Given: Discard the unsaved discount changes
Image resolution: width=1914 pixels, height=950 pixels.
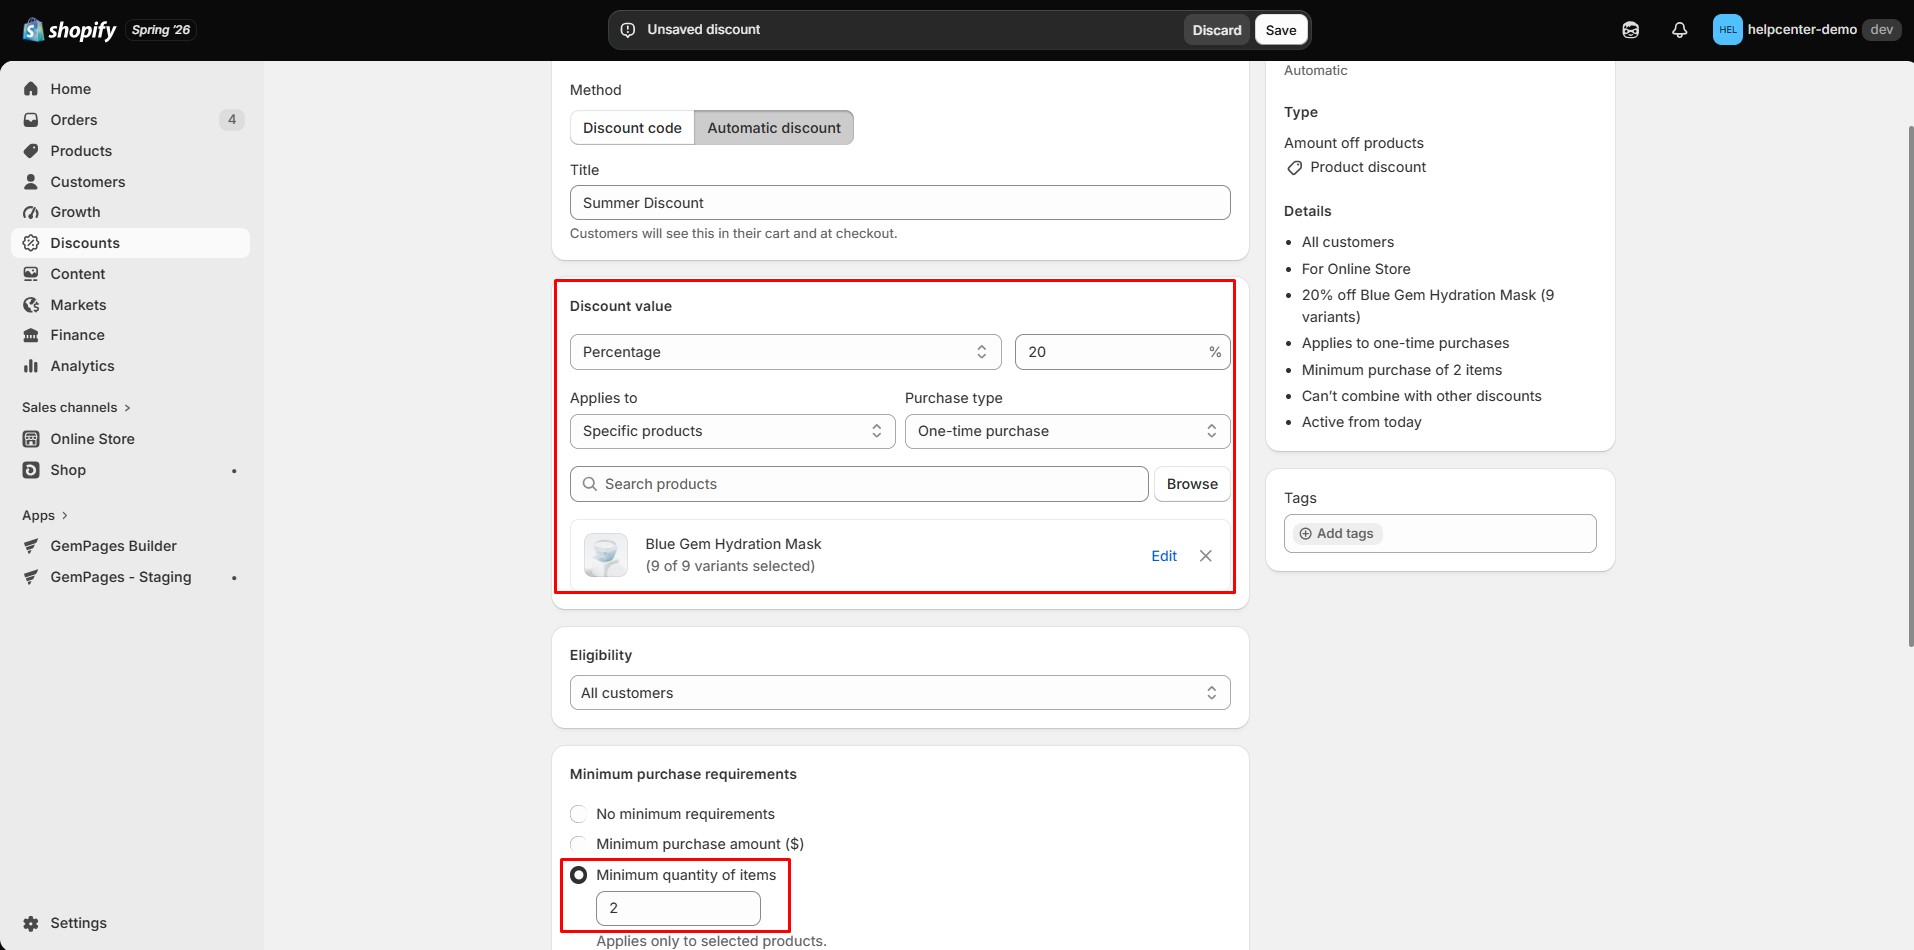Looking at the screenshot, I should pyautogui.click(x=1217, y=30).
